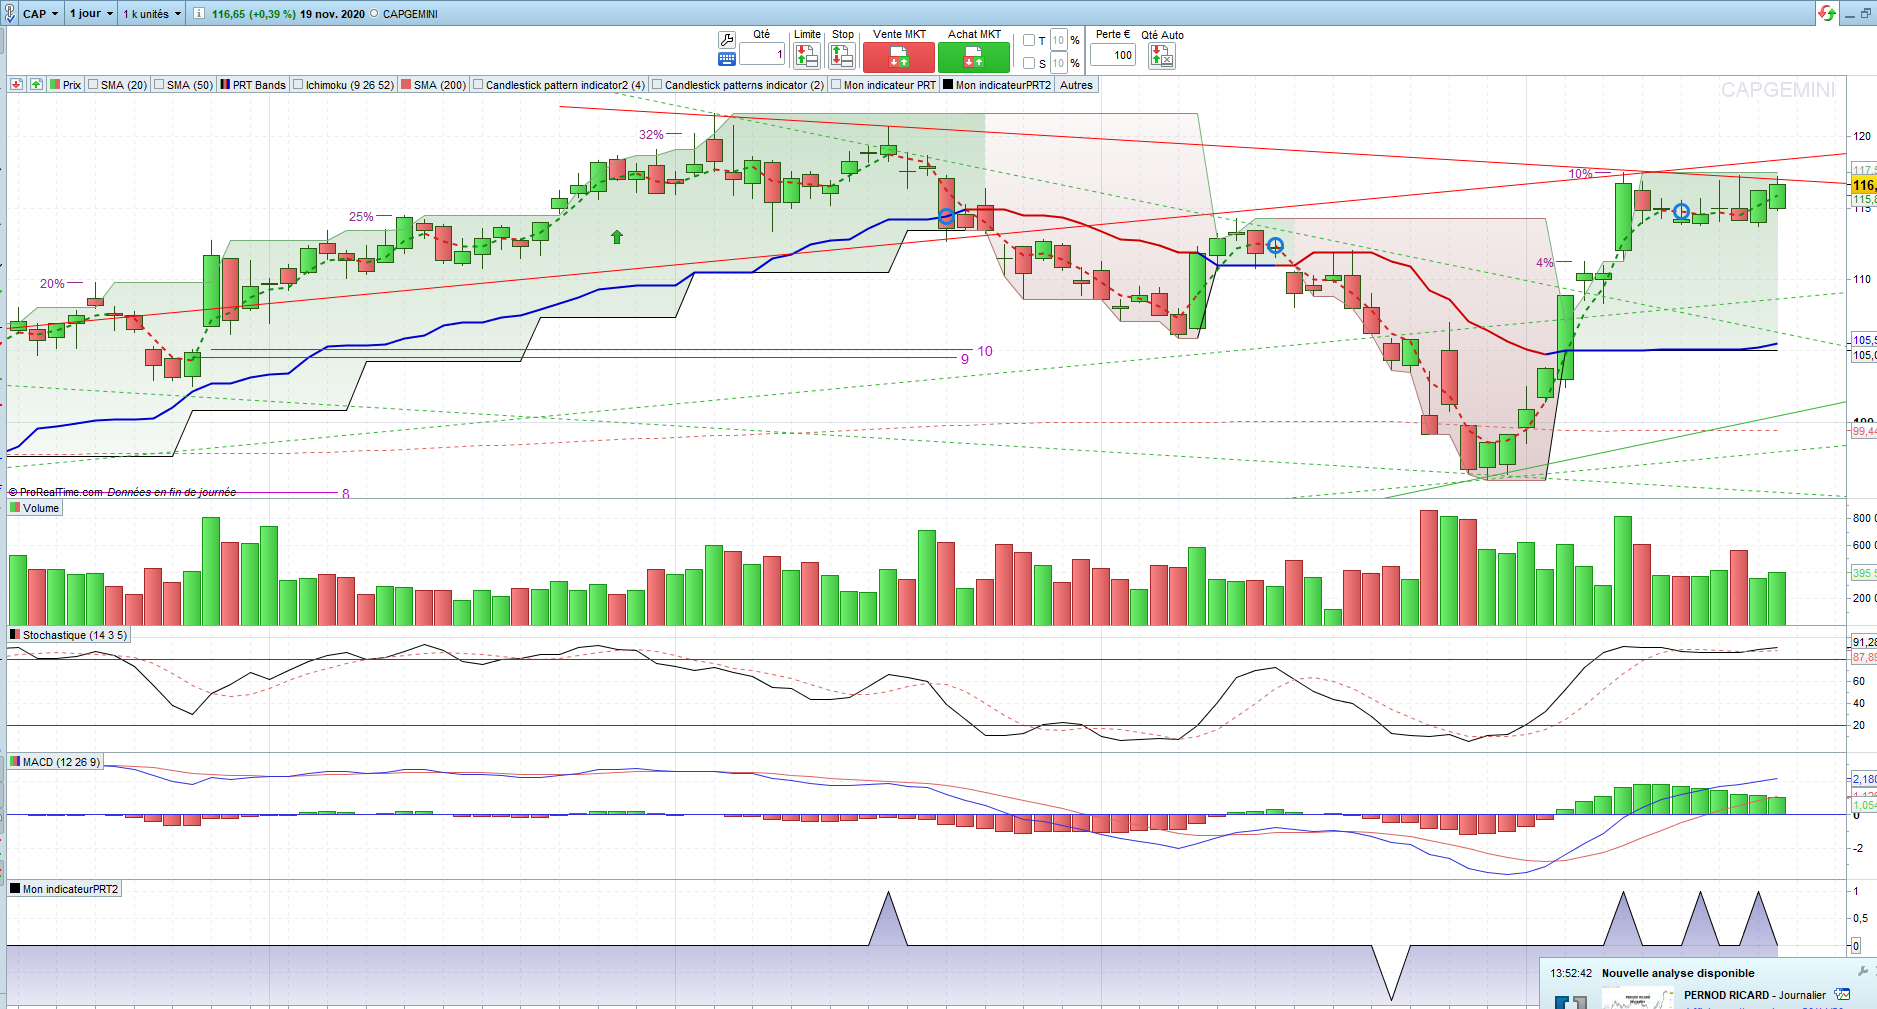Click the Achat MKT green buy button
The width and height of the screenshot is (1877, 1009).
[x=973, y=57]
